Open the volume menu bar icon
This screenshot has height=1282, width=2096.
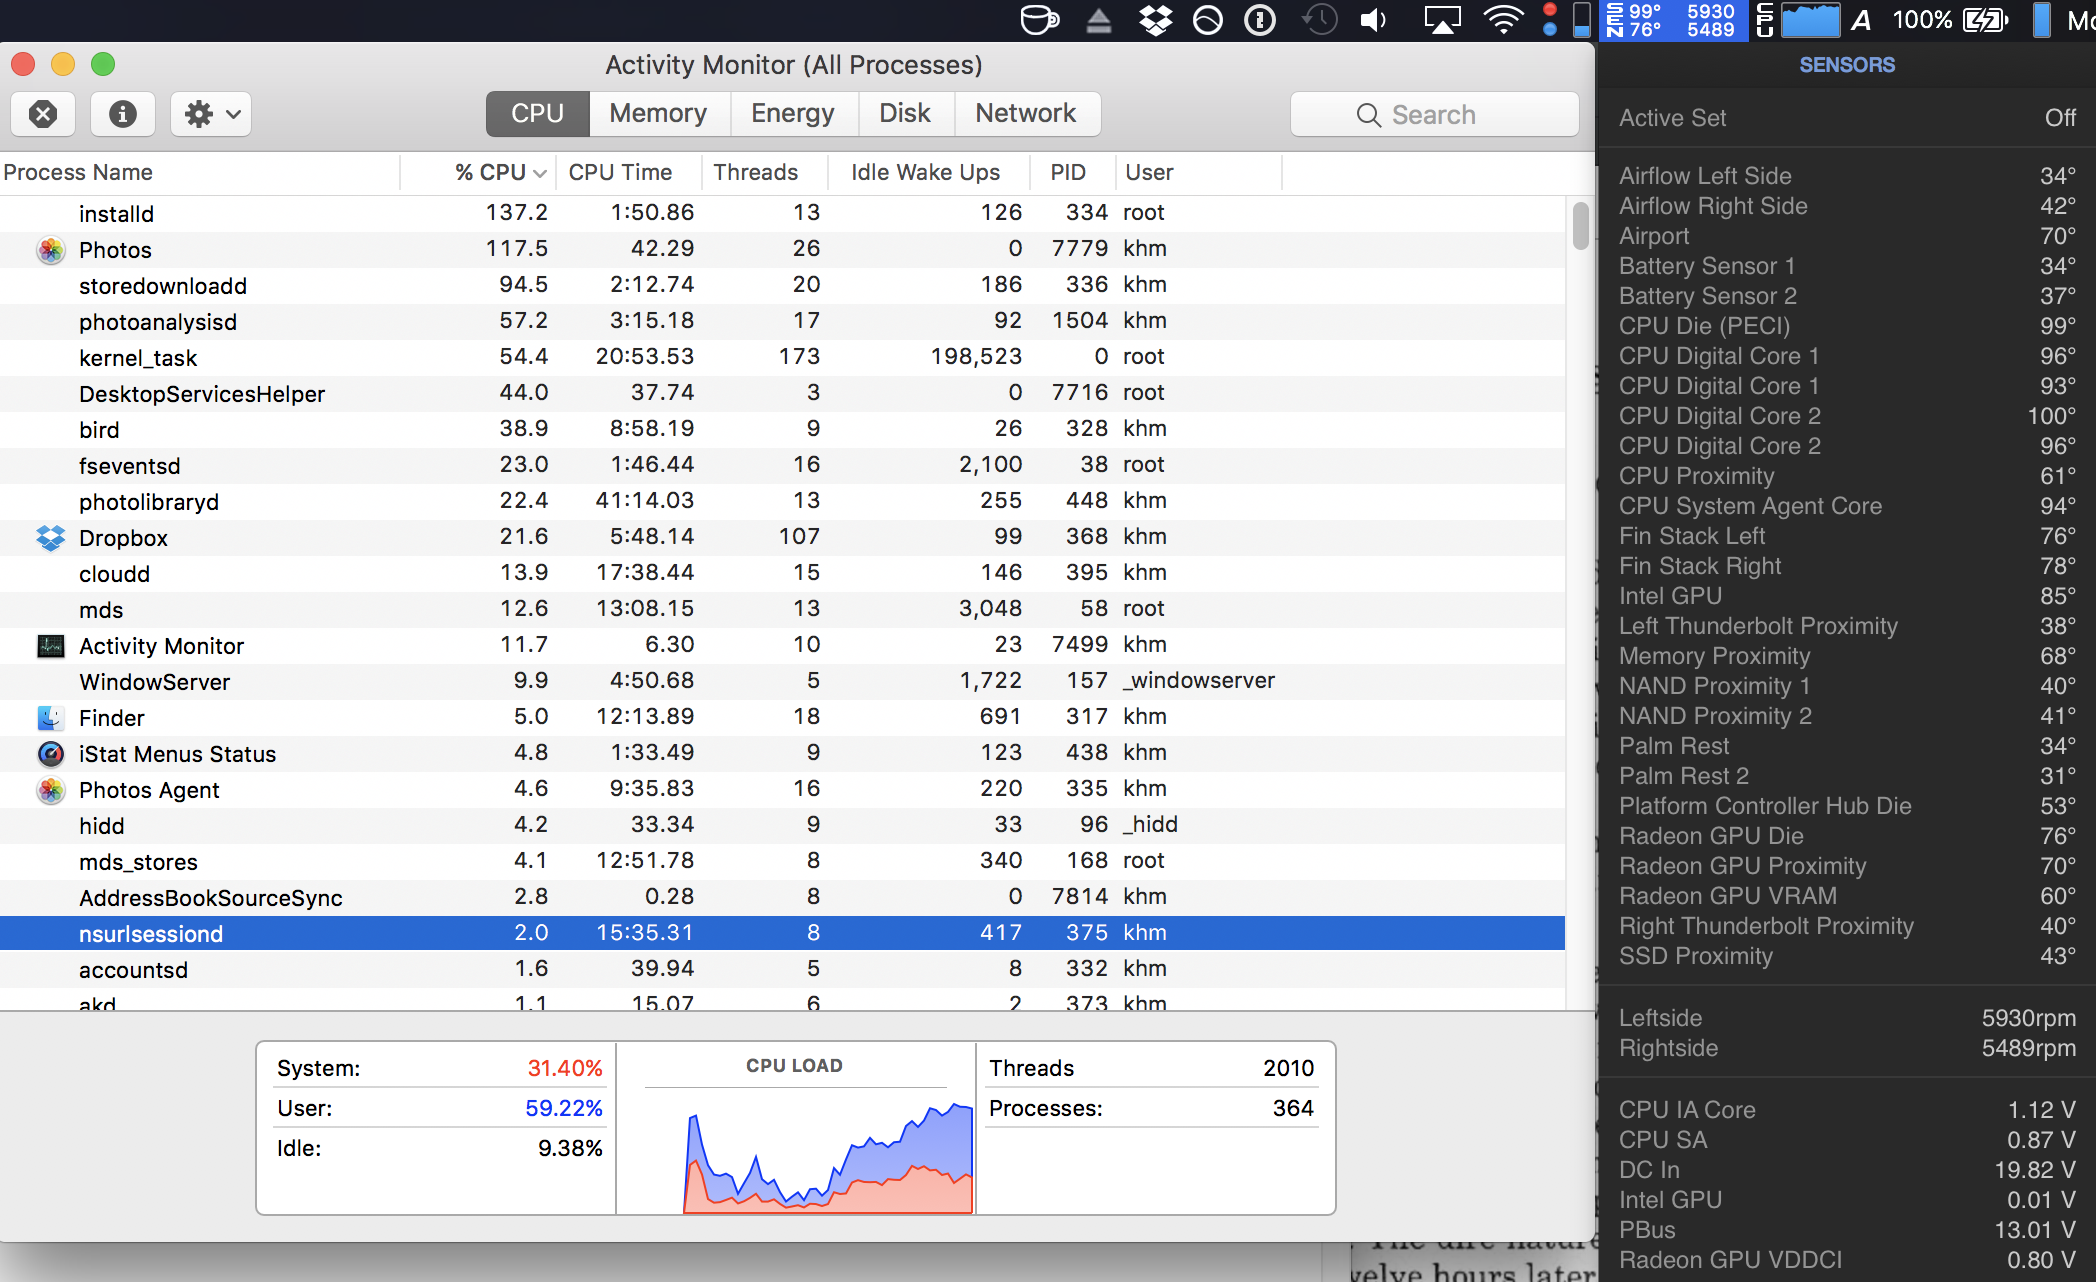[1375, 20]
